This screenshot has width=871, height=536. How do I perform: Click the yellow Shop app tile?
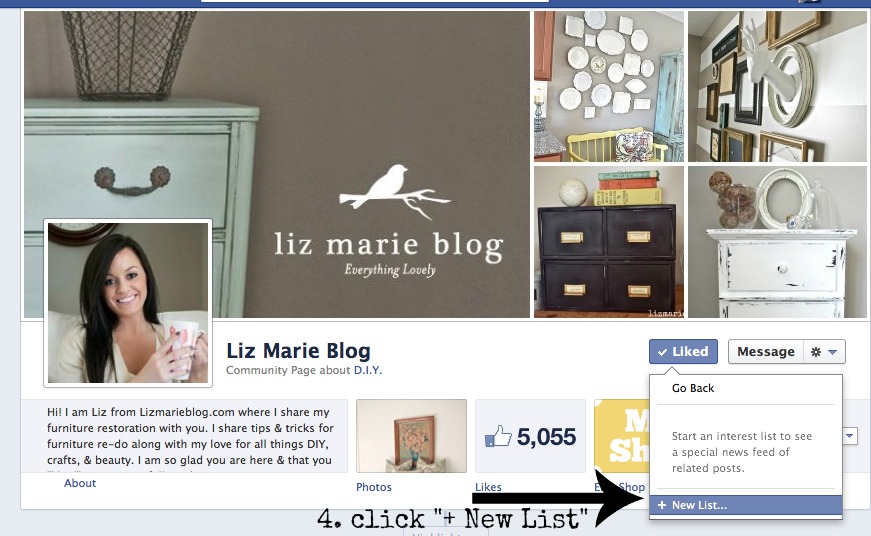click(622, 436)
